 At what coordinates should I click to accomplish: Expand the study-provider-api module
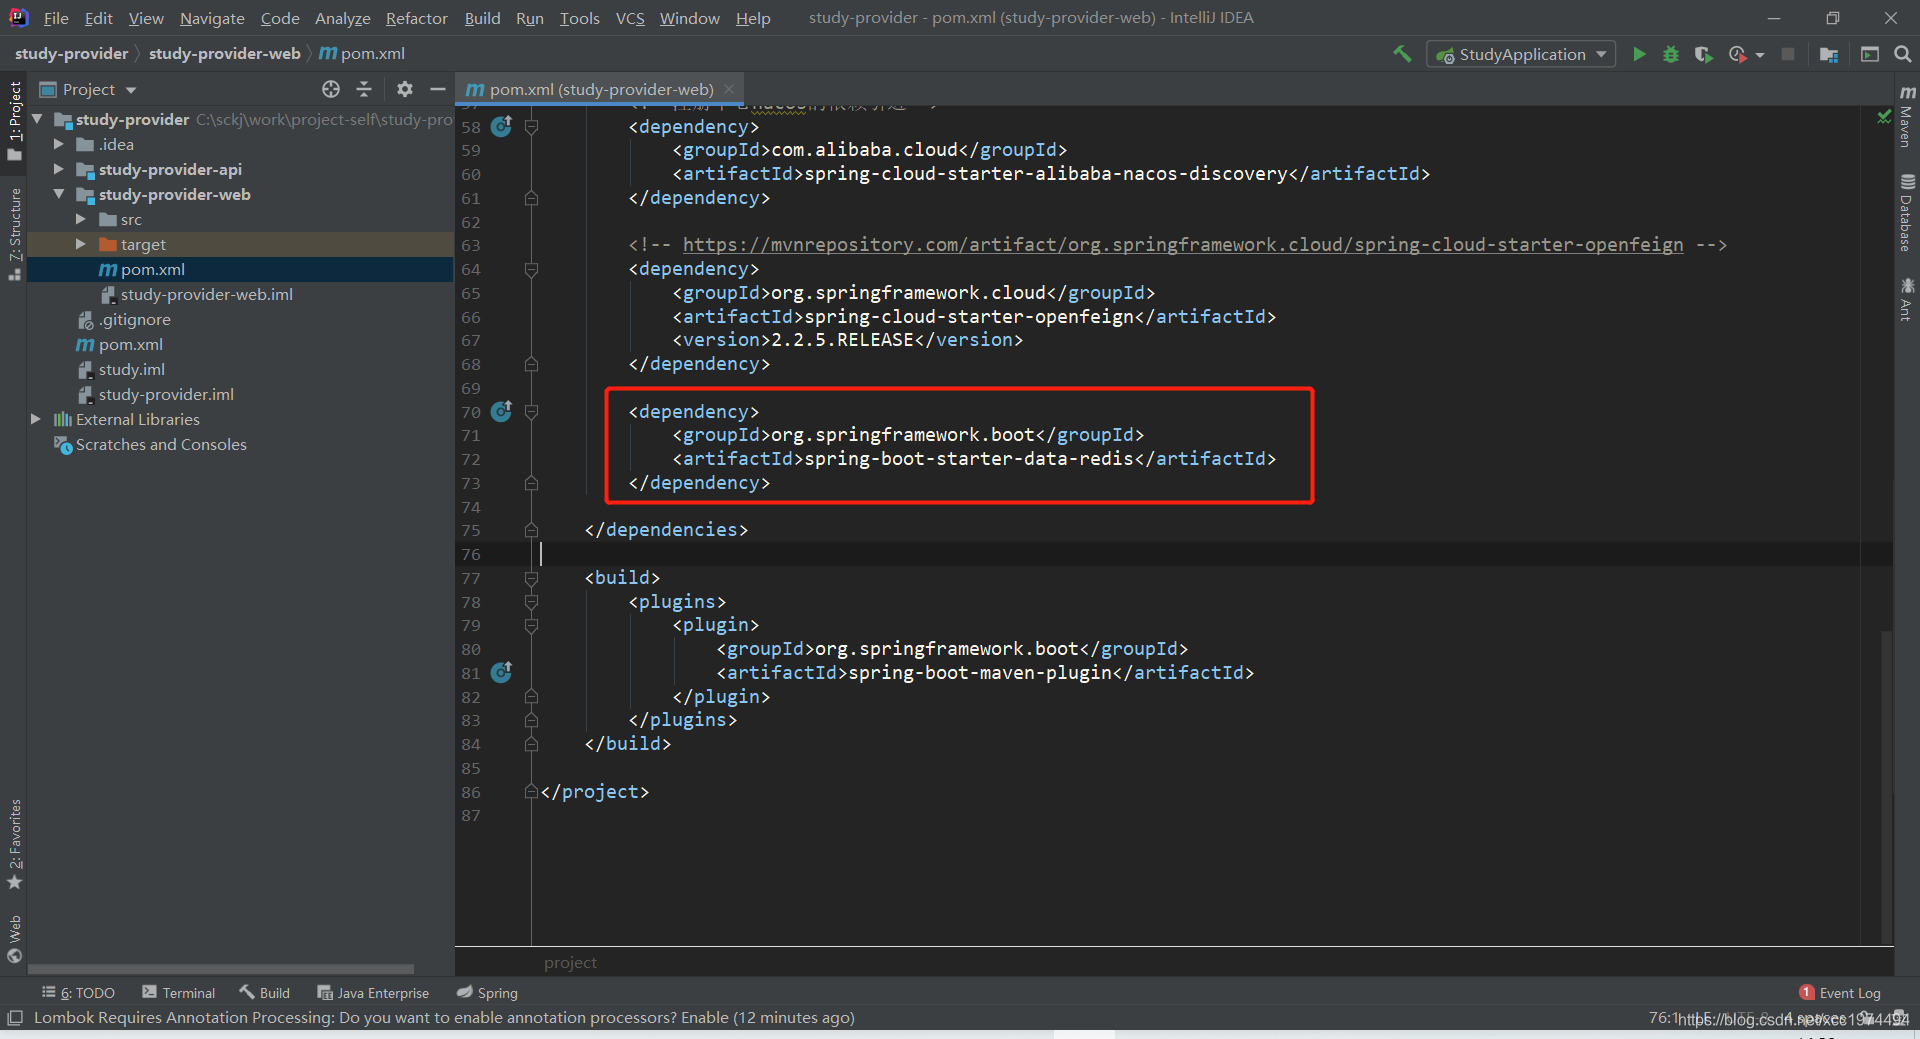point(59,169)
